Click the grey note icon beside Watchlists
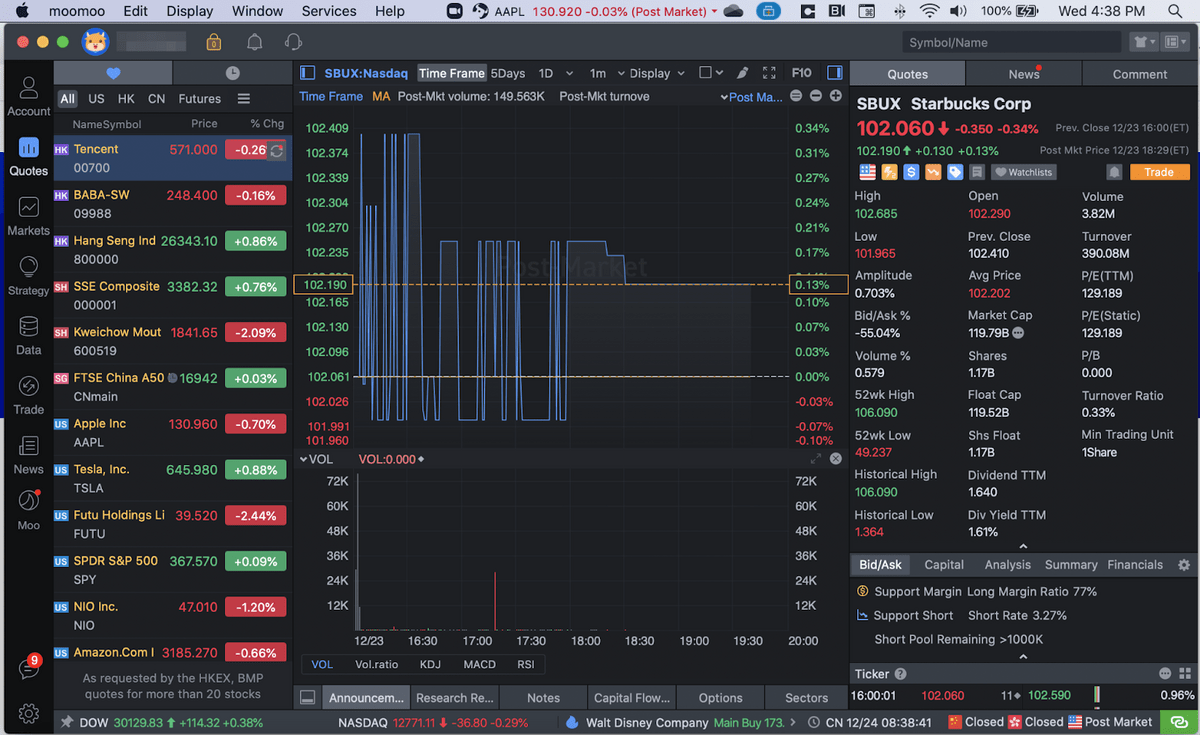The height and width of the screenshot is (735, 1200). tap(977, 172)
